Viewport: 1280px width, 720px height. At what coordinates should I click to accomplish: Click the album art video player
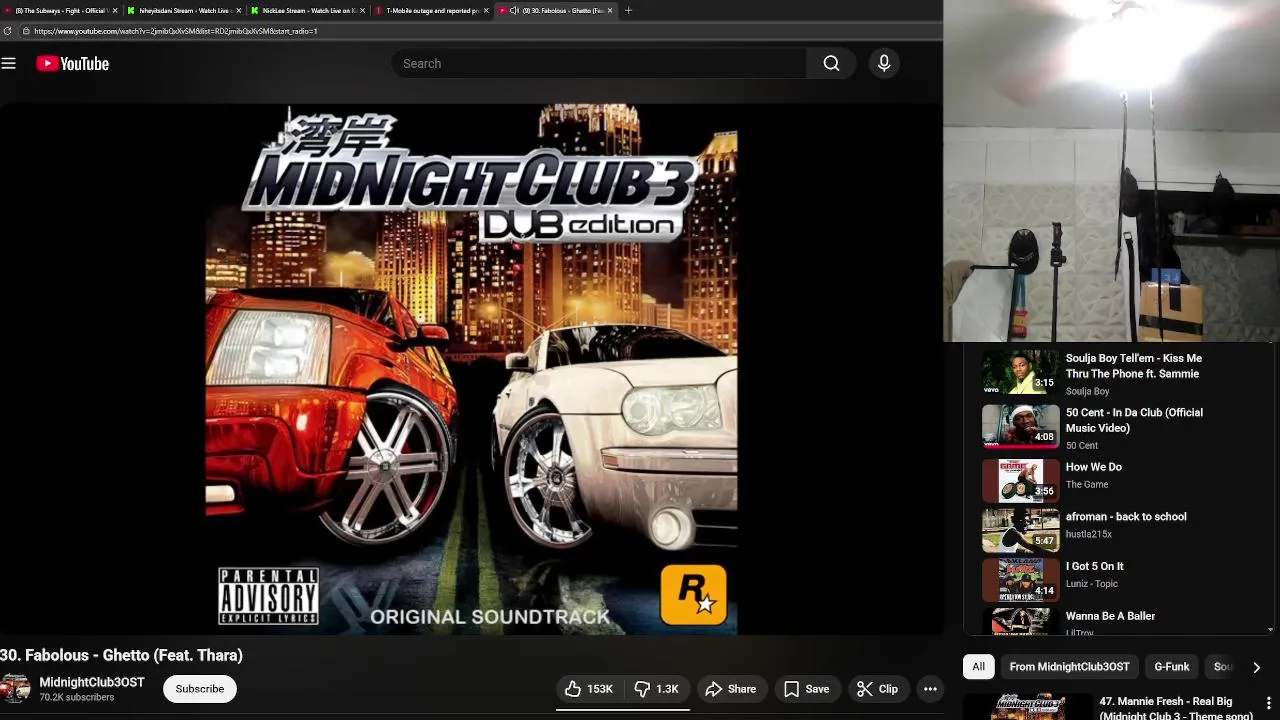[x=471, y=368]
